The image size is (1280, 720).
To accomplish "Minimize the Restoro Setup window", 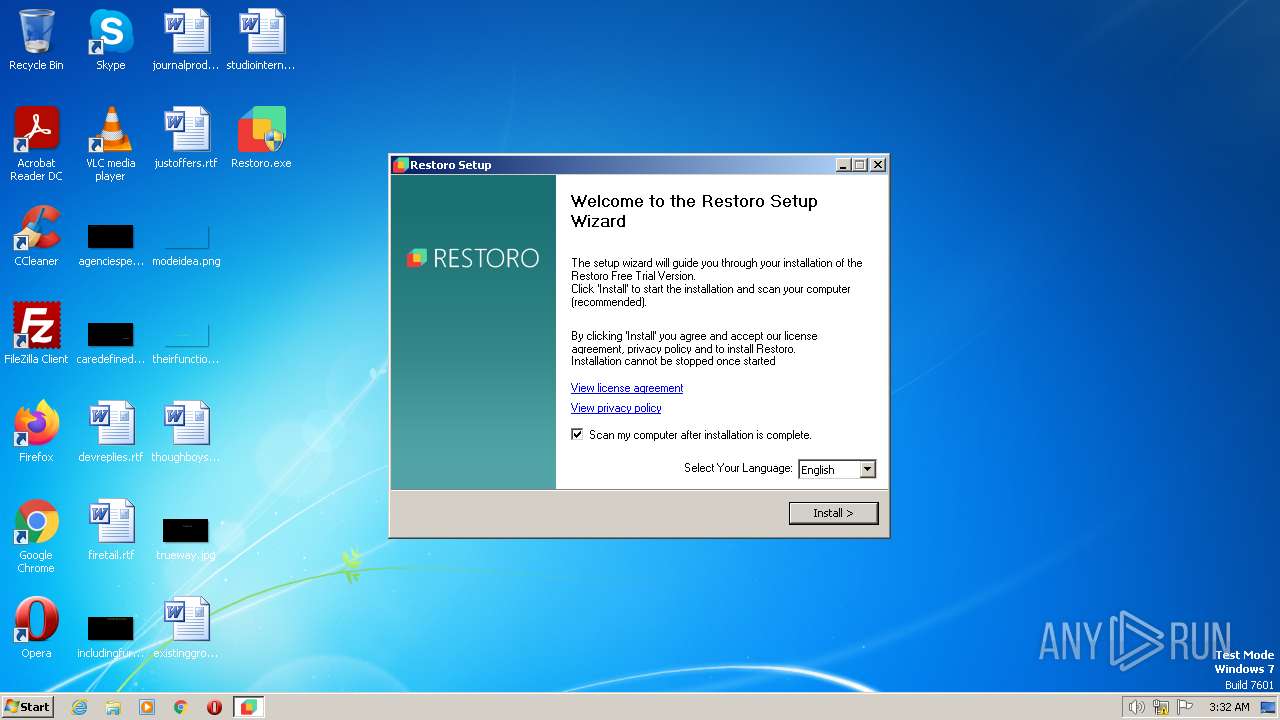I will [x=843, y=165].
